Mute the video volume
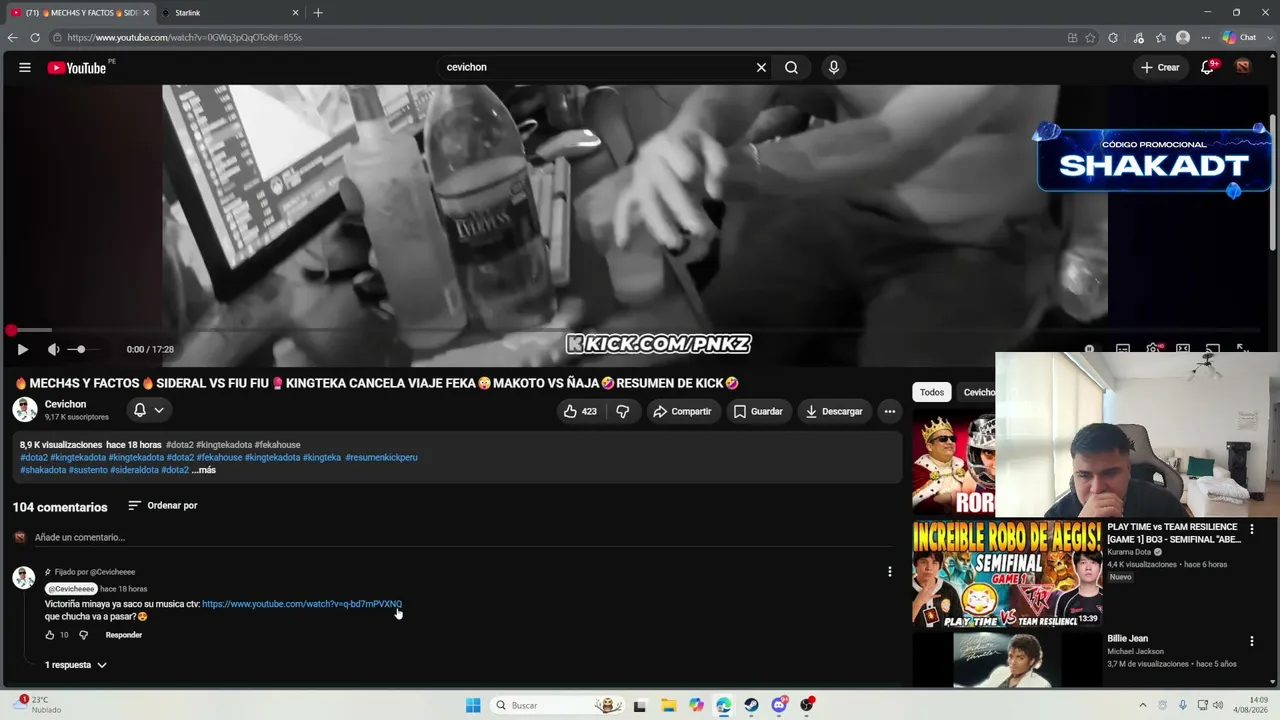Viewport: 1280px width, 720px height. (54, 349)
